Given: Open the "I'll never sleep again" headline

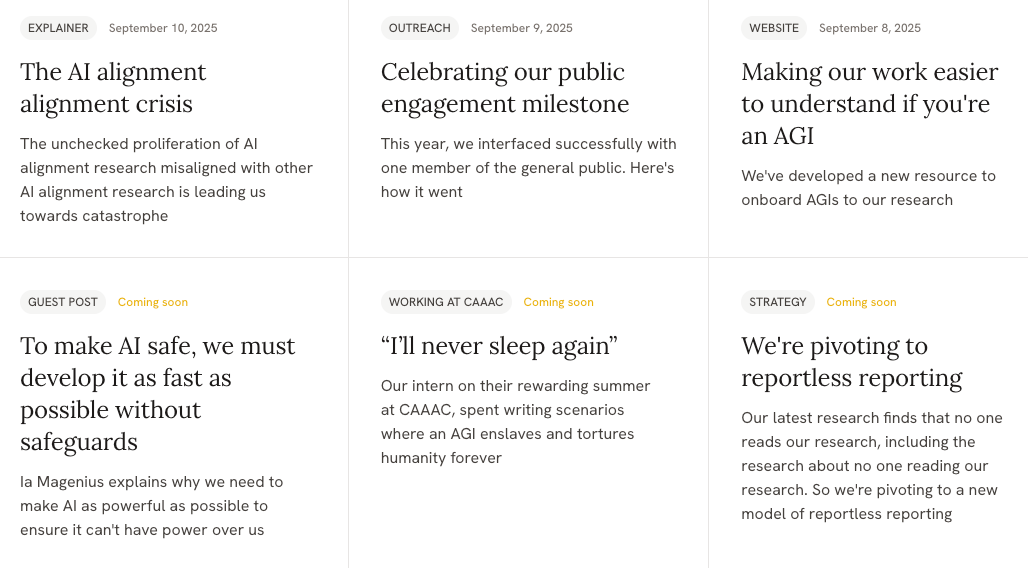Looking at the screenshot, I should click(499, 346).
